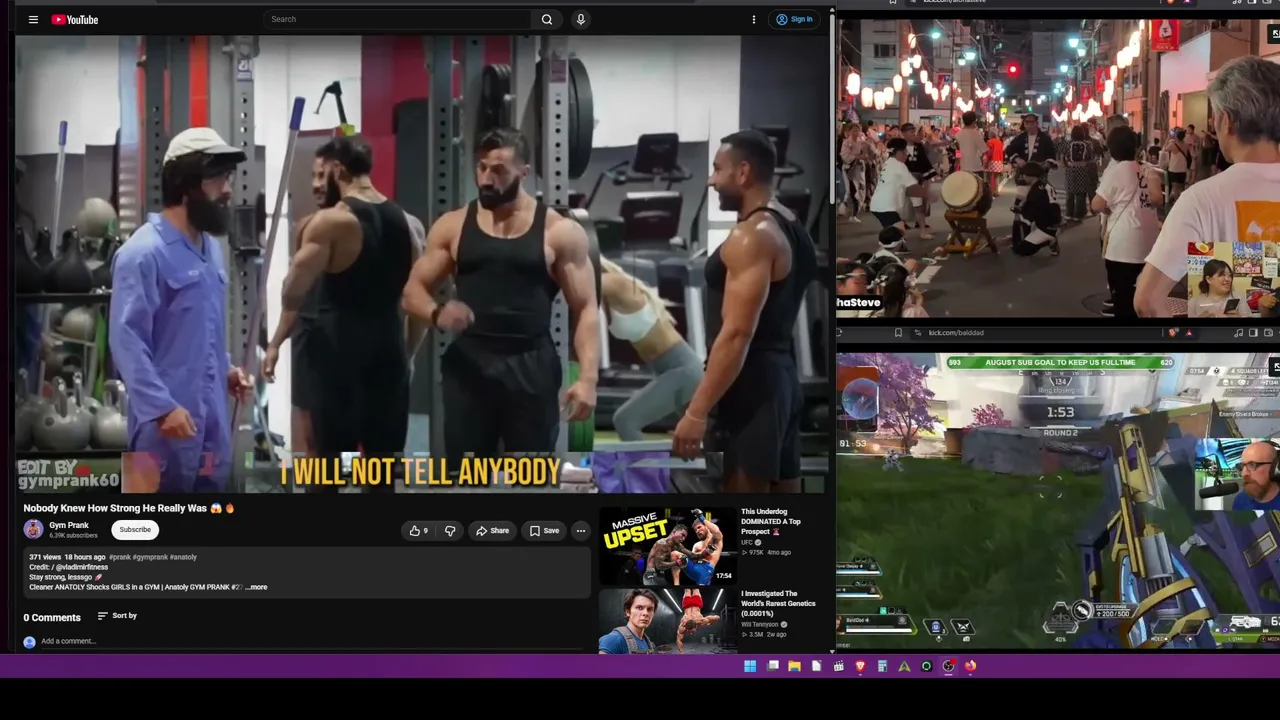Image resolution: width=1280 pixels, height=720 pixels.
Task: Open the YouTube hamburger guide menu
Action: click(x=33, y=19)
